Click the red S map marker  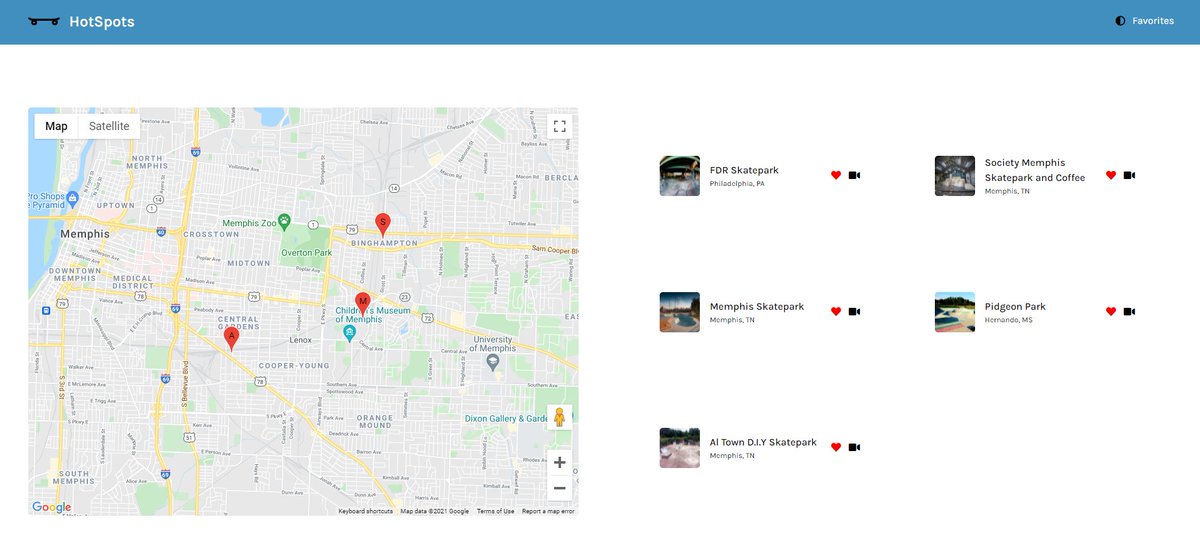tap(382, 224)
